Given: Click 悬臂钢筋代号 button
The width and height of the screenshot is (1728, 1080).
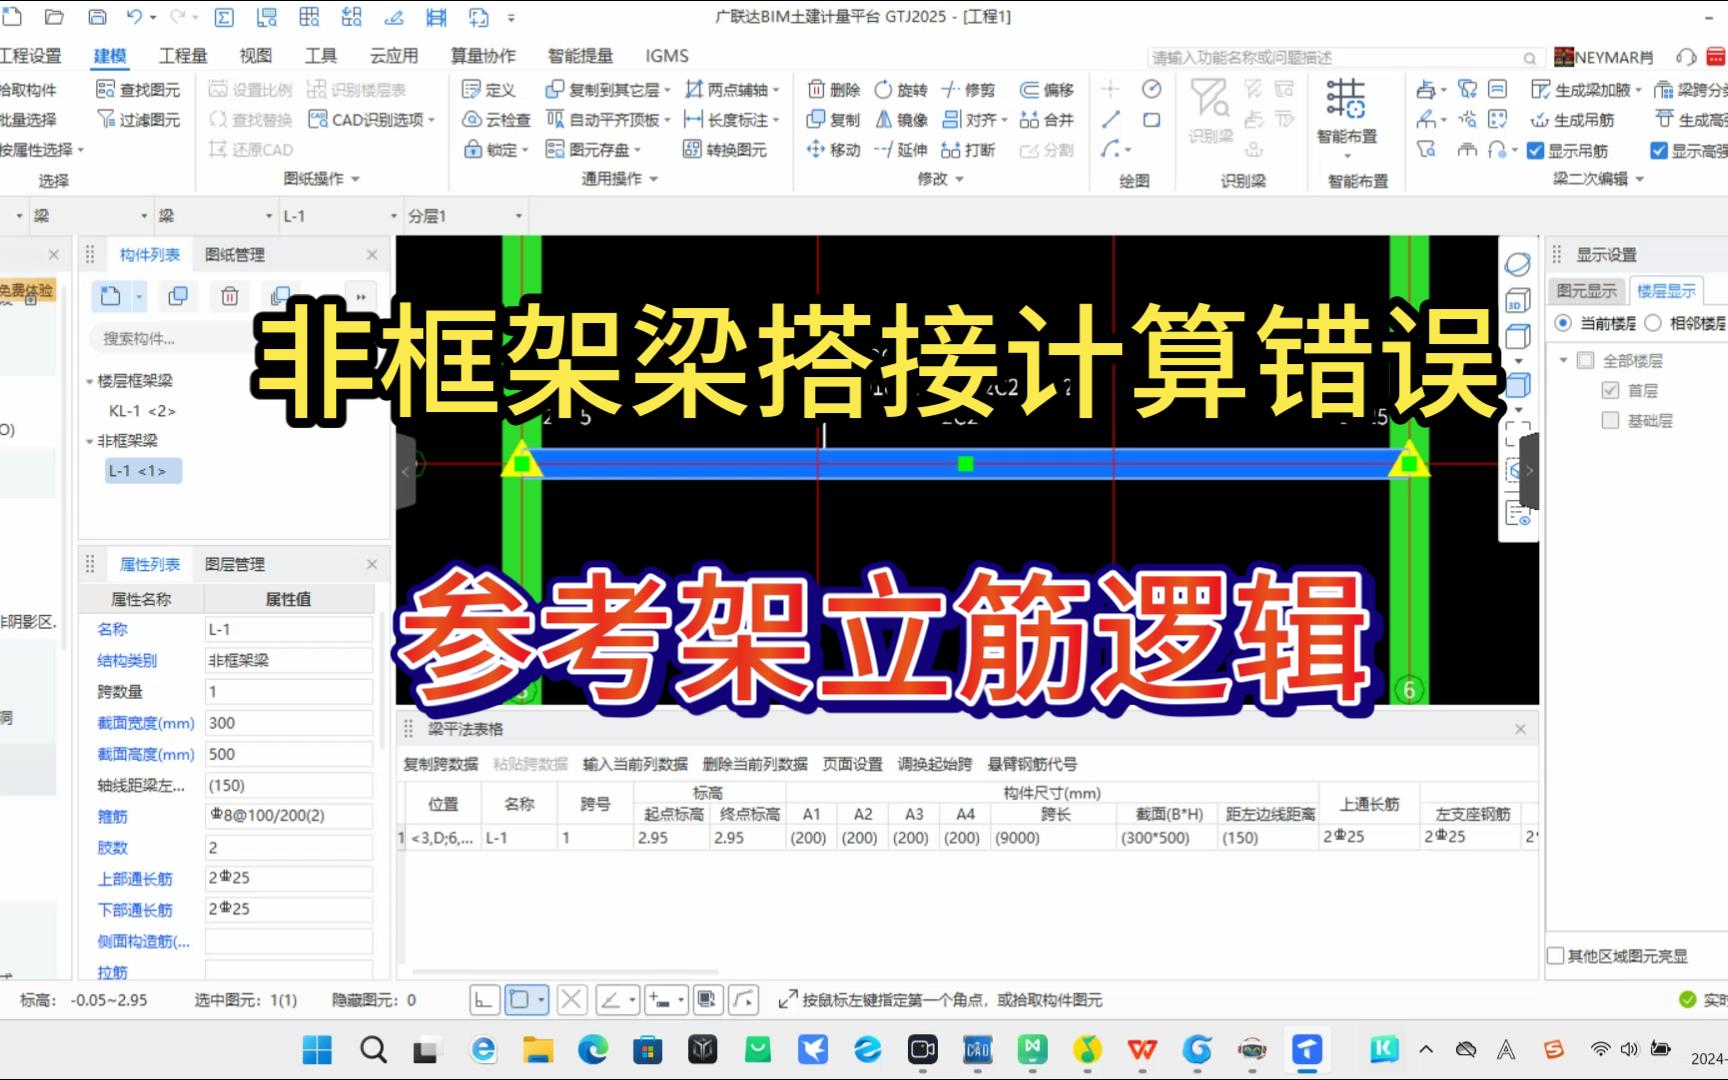Looking at the screenshot, I should click(1032, 764).
